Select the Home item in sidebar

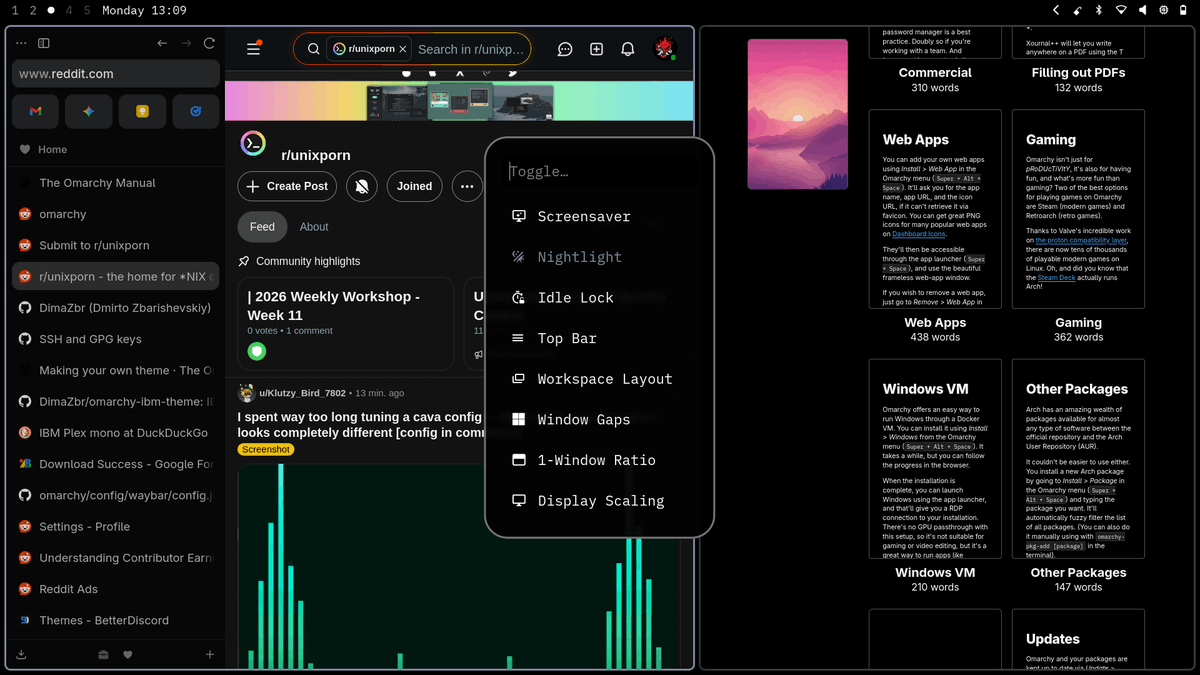[x=116, y=150]
